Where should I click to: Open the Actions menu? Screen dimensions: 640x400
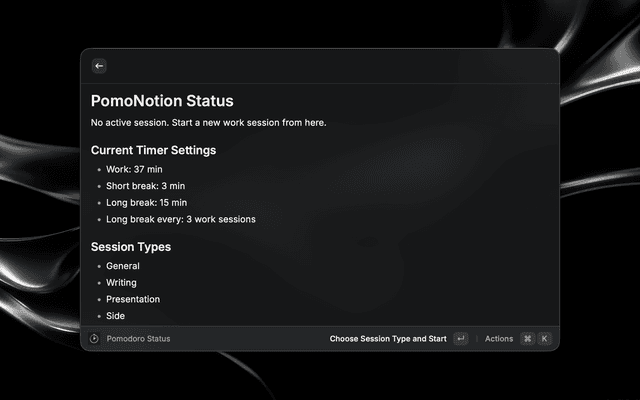(x=499, y=339)
